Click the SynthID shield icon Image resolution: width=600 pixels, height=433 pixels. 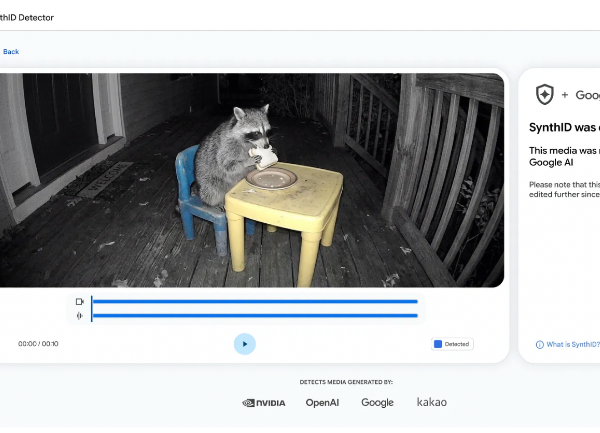[545, 94]
